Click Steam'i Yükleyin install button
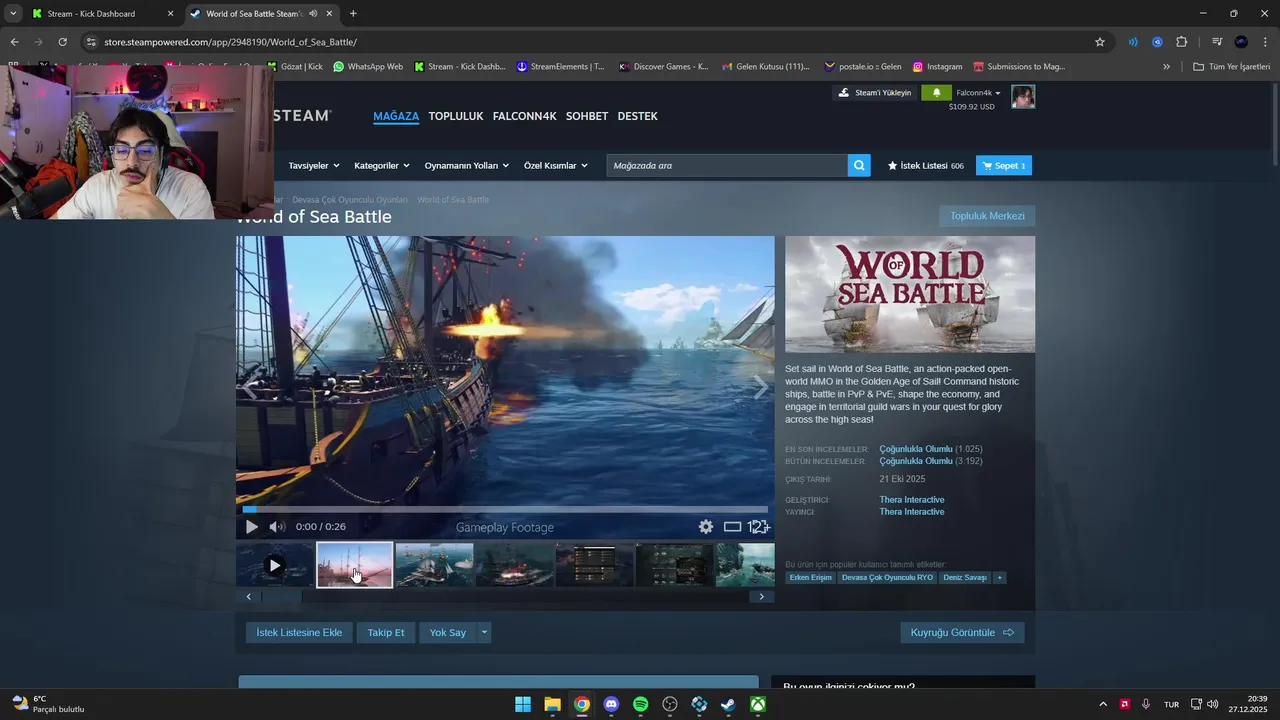 [875, 93]
